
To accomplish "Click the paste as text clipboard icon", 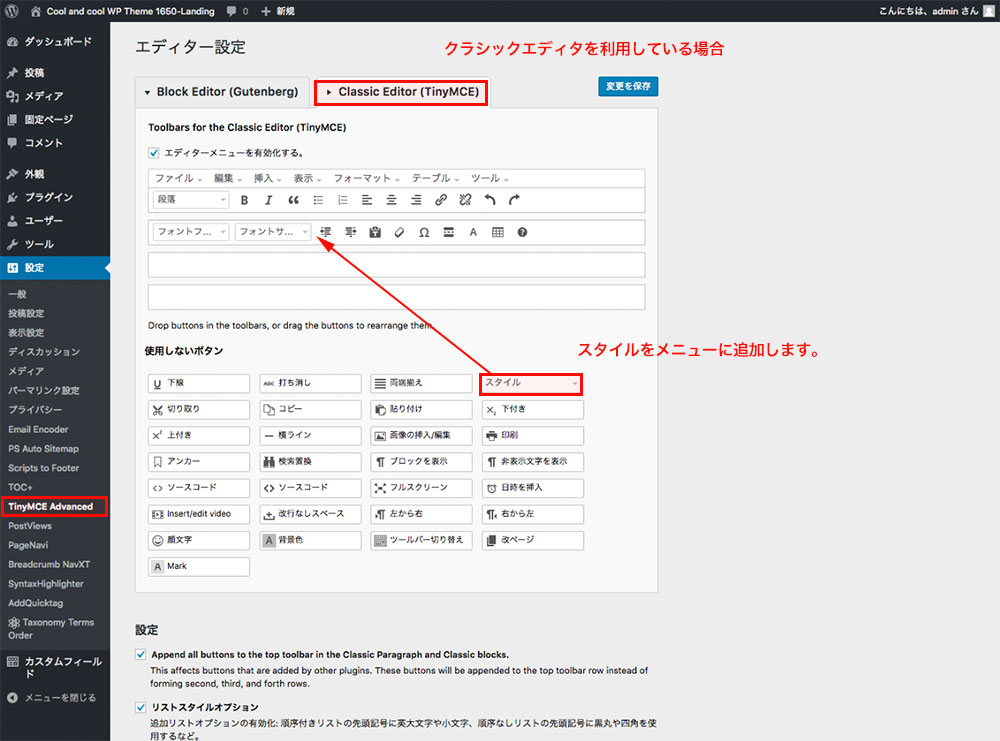I will [x=375, y=232].
